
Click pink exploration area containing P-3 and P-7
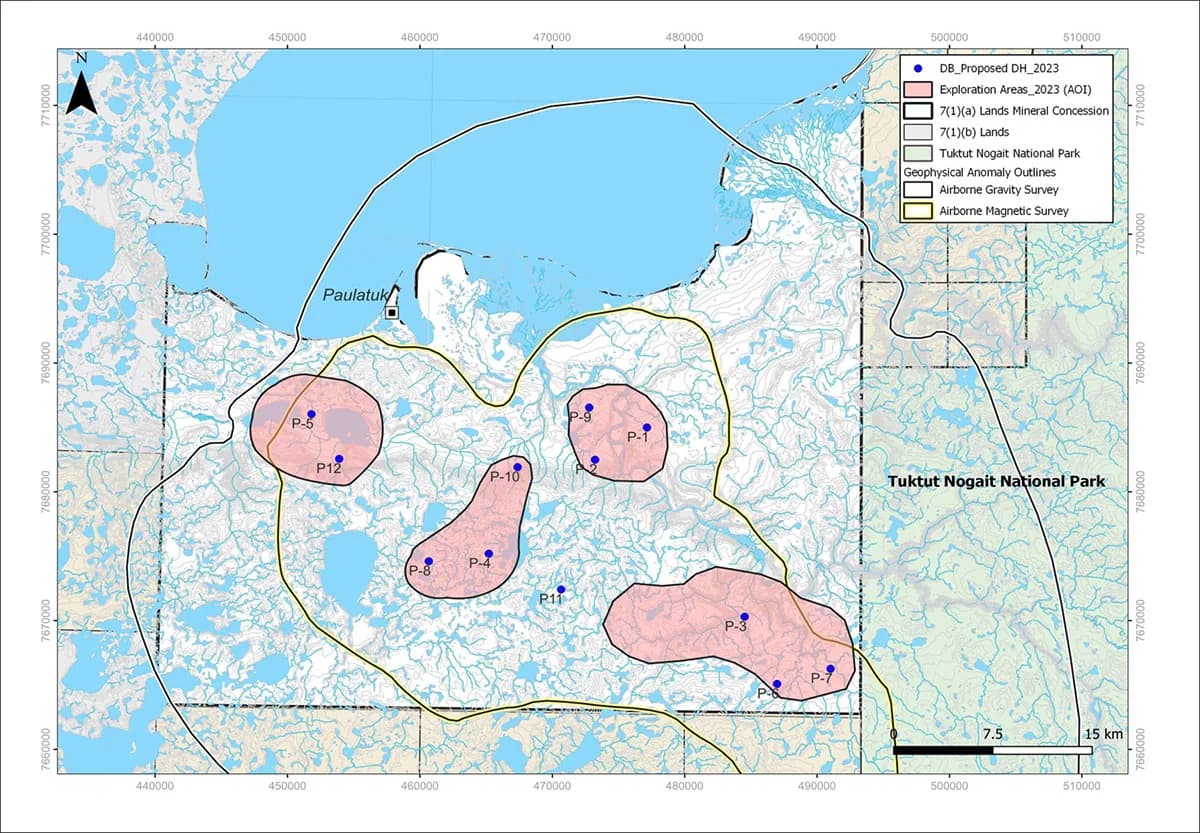tap(729, 633)
